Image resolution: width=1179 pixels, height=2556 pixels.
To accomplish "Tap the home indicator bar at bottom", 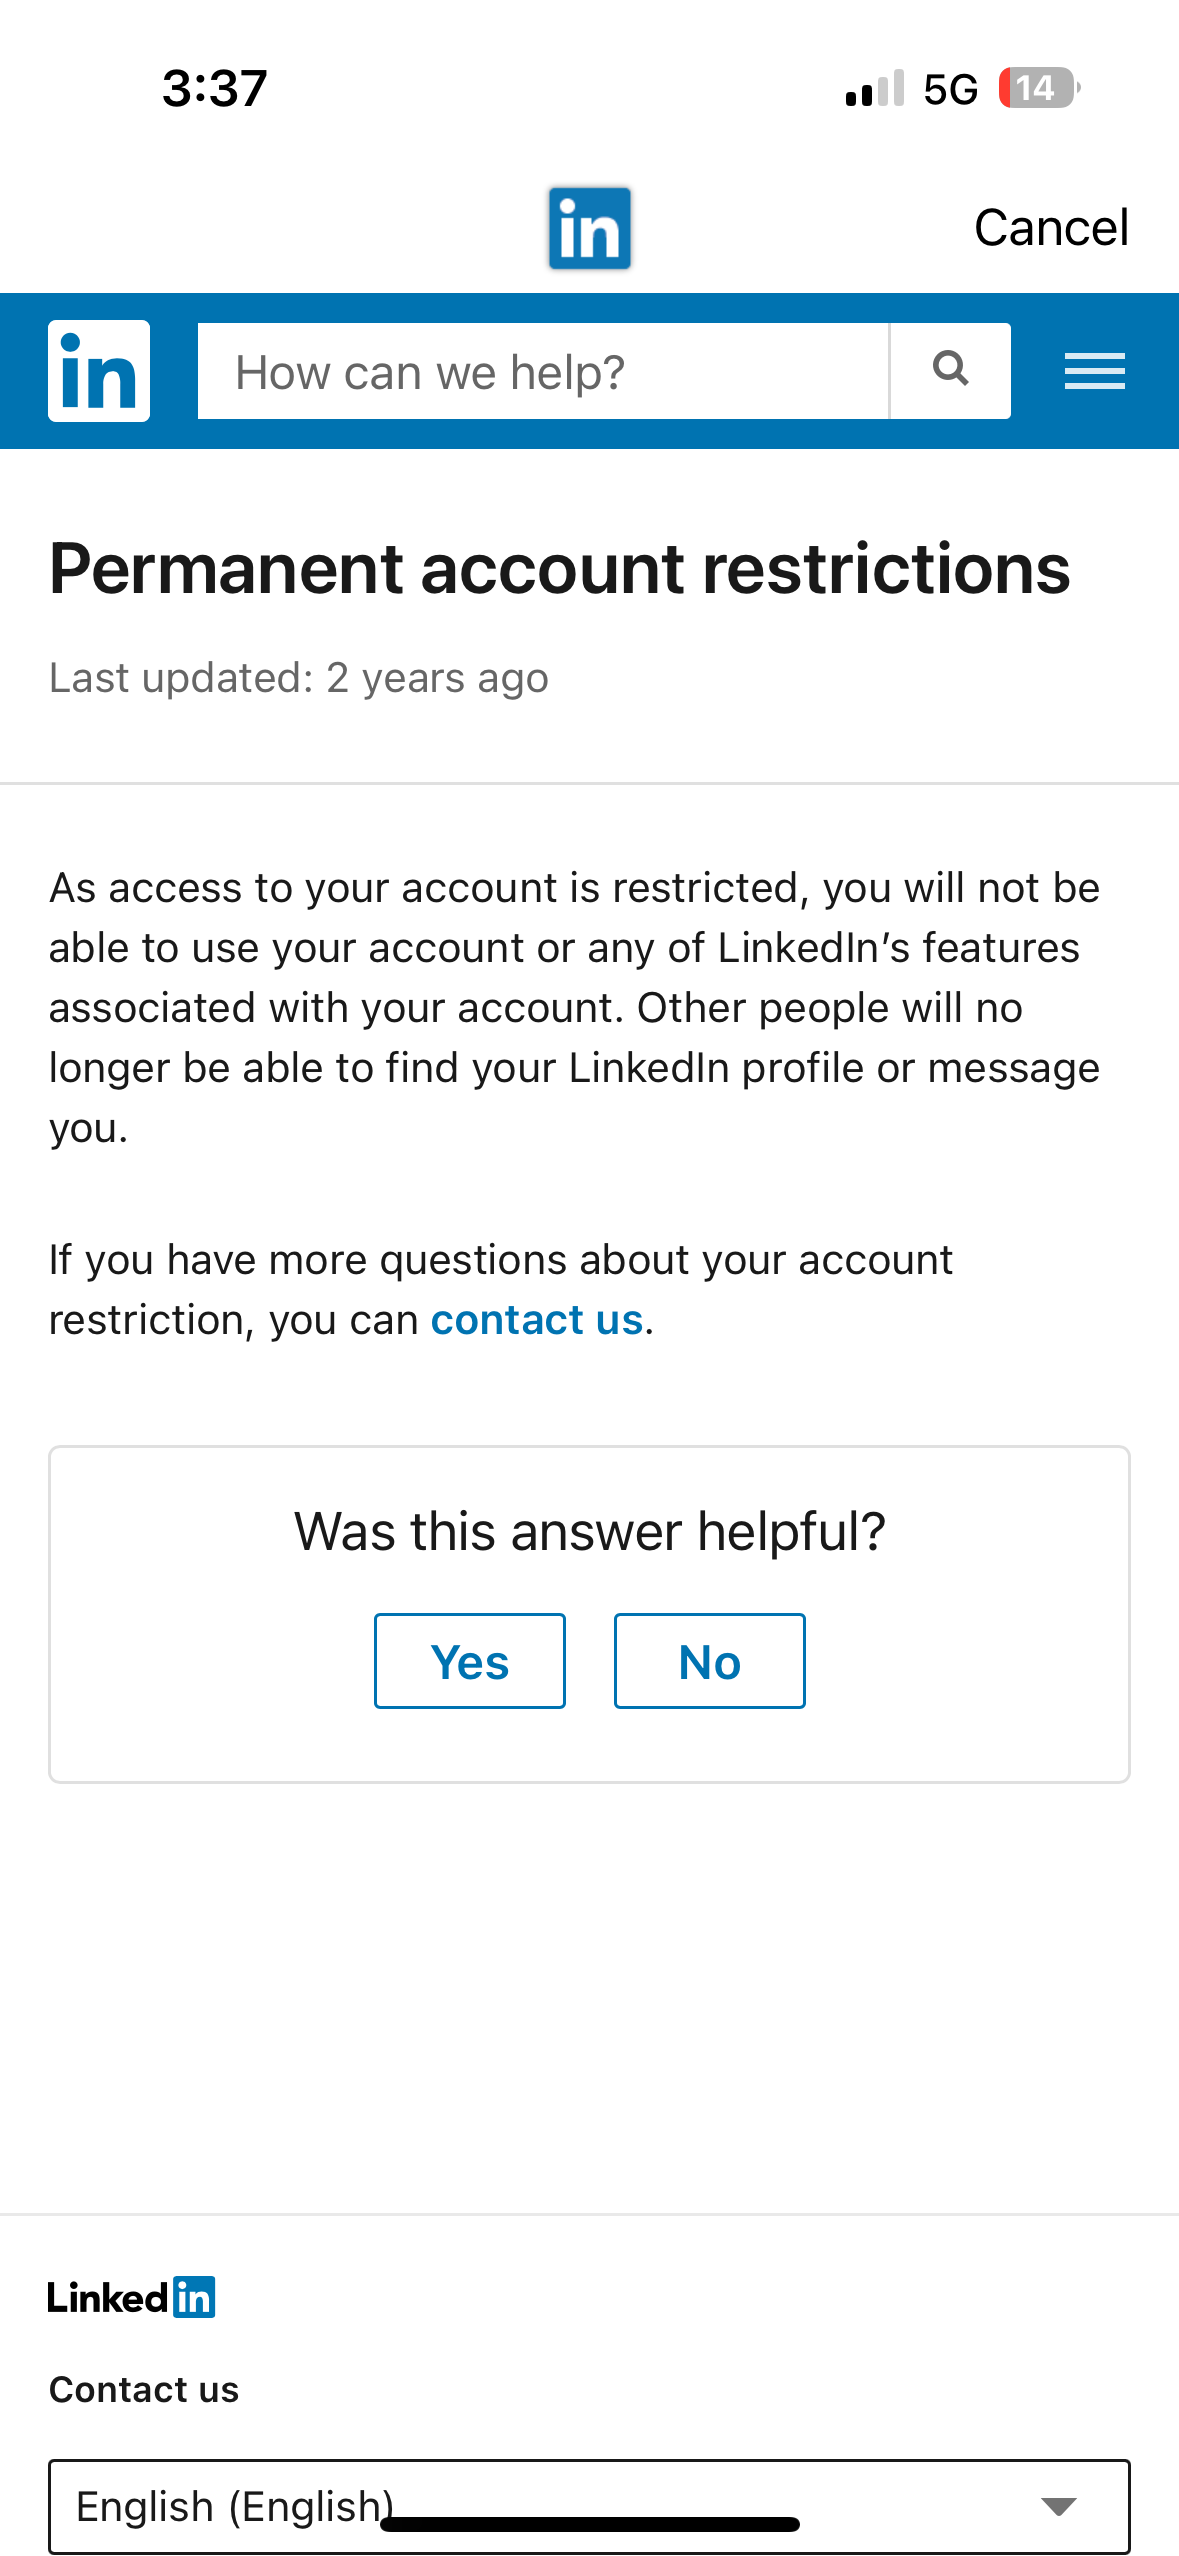I will pos(589,2525).
